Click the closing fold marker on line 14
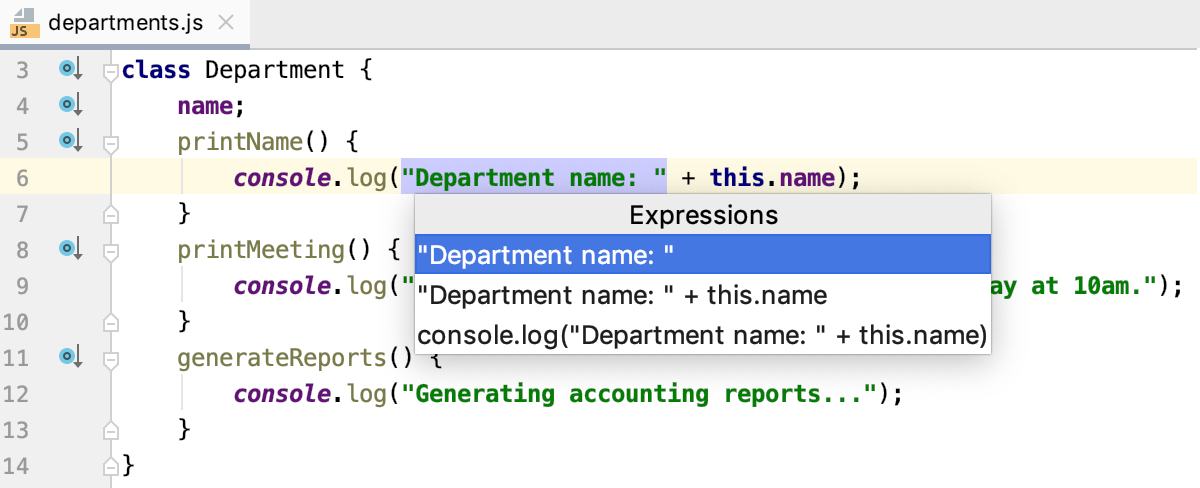 [111, 465]
